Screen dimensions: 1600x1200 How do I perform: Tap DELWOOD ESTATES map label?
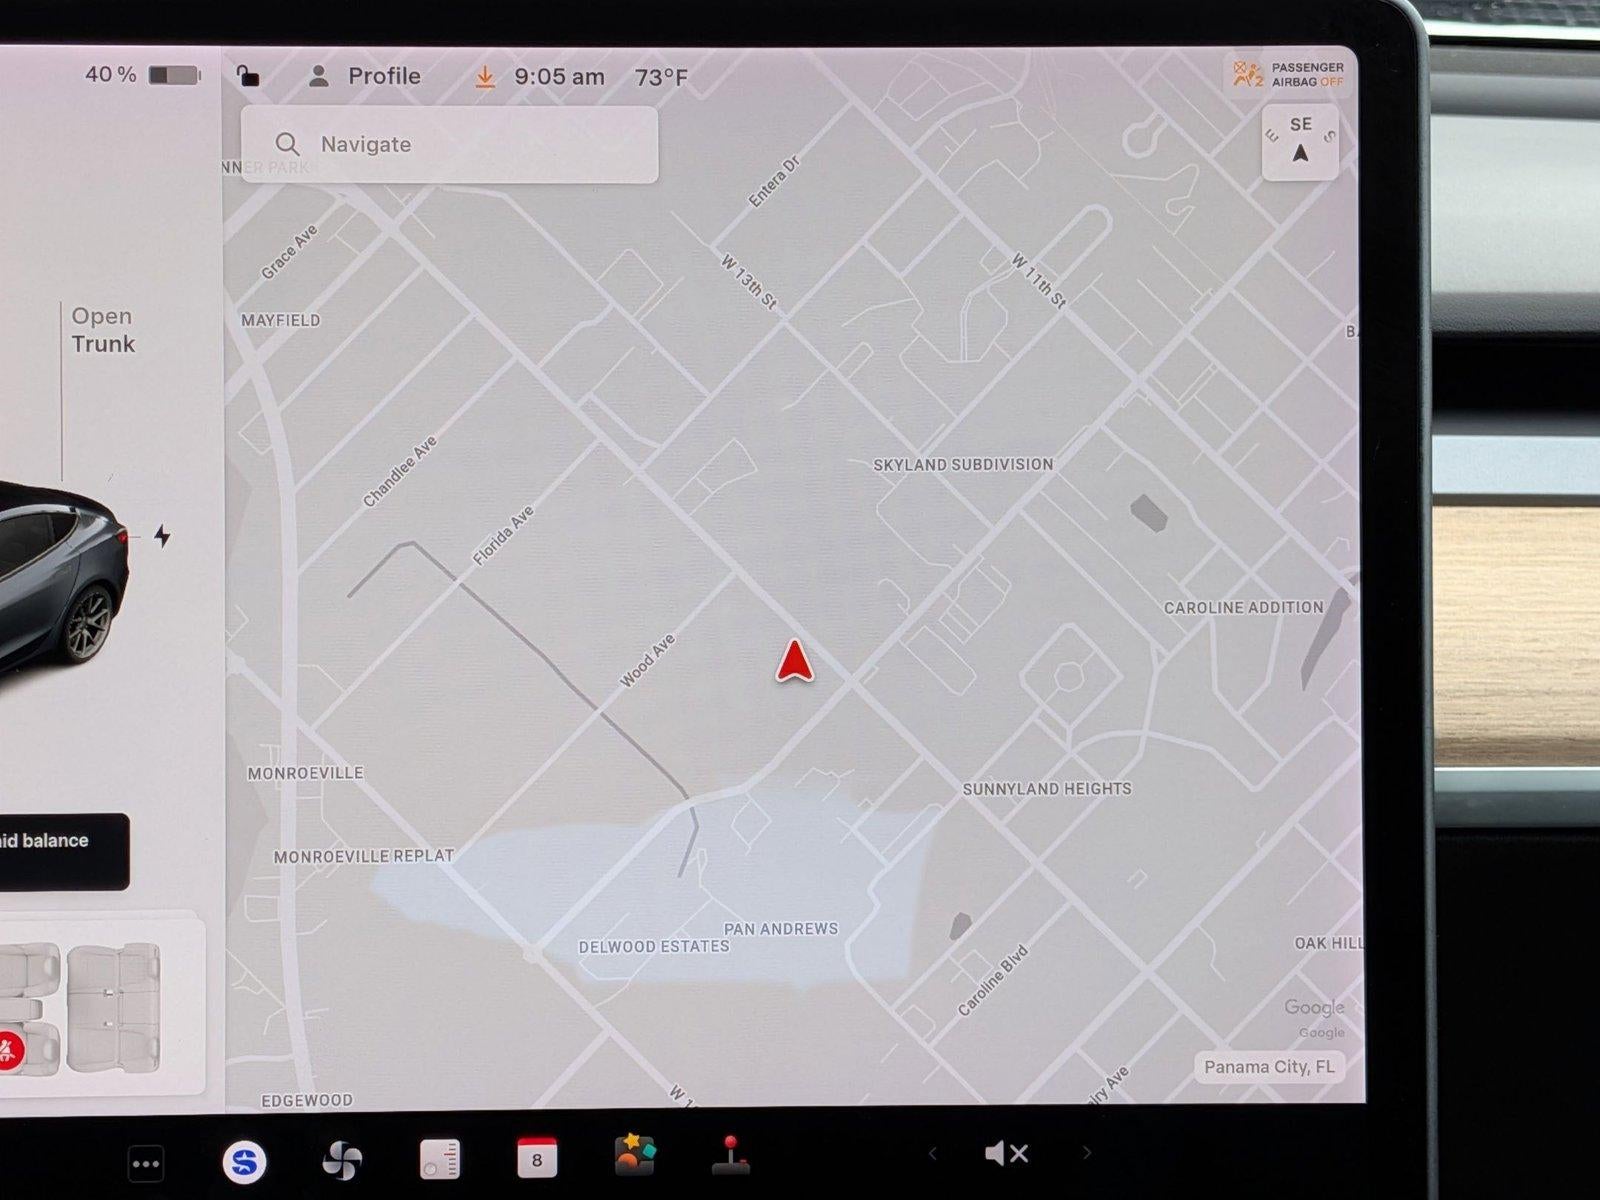pos(654,947)
